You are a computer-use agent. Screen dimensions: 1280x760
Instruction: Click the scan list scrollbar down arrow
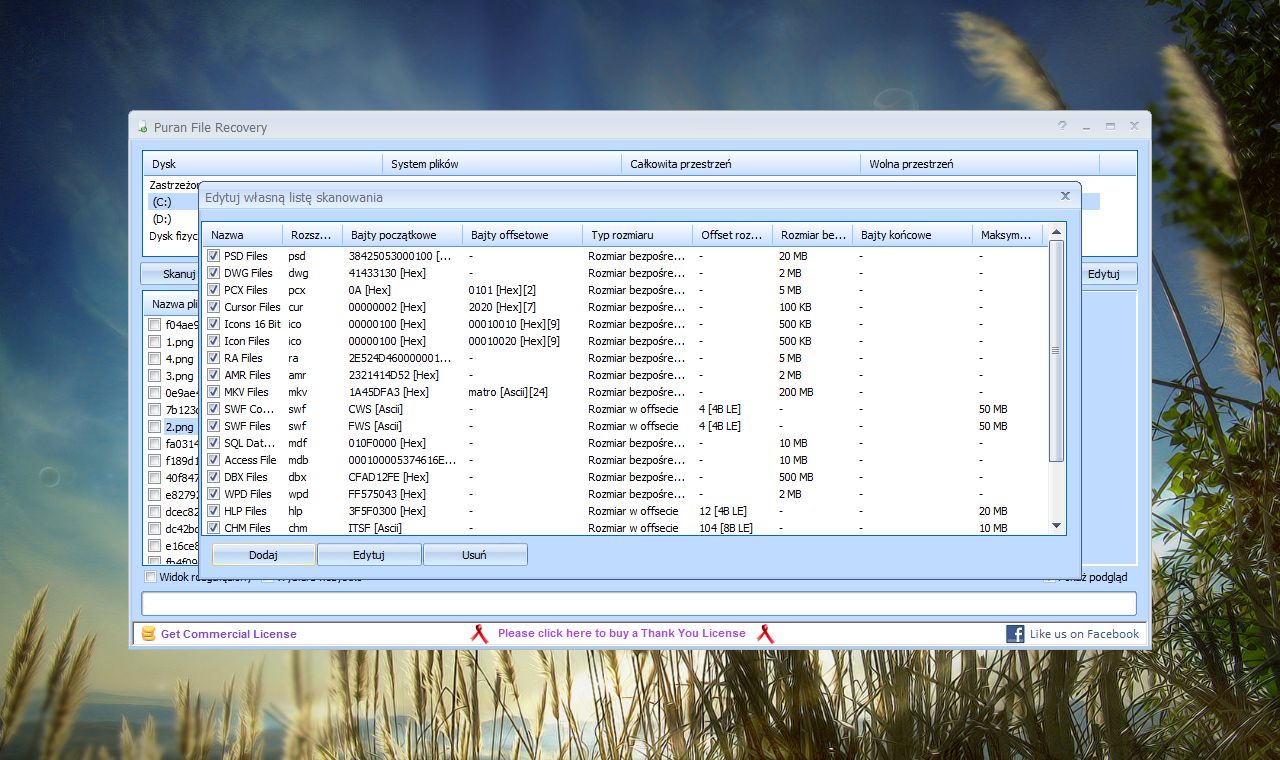point(1057,526)
